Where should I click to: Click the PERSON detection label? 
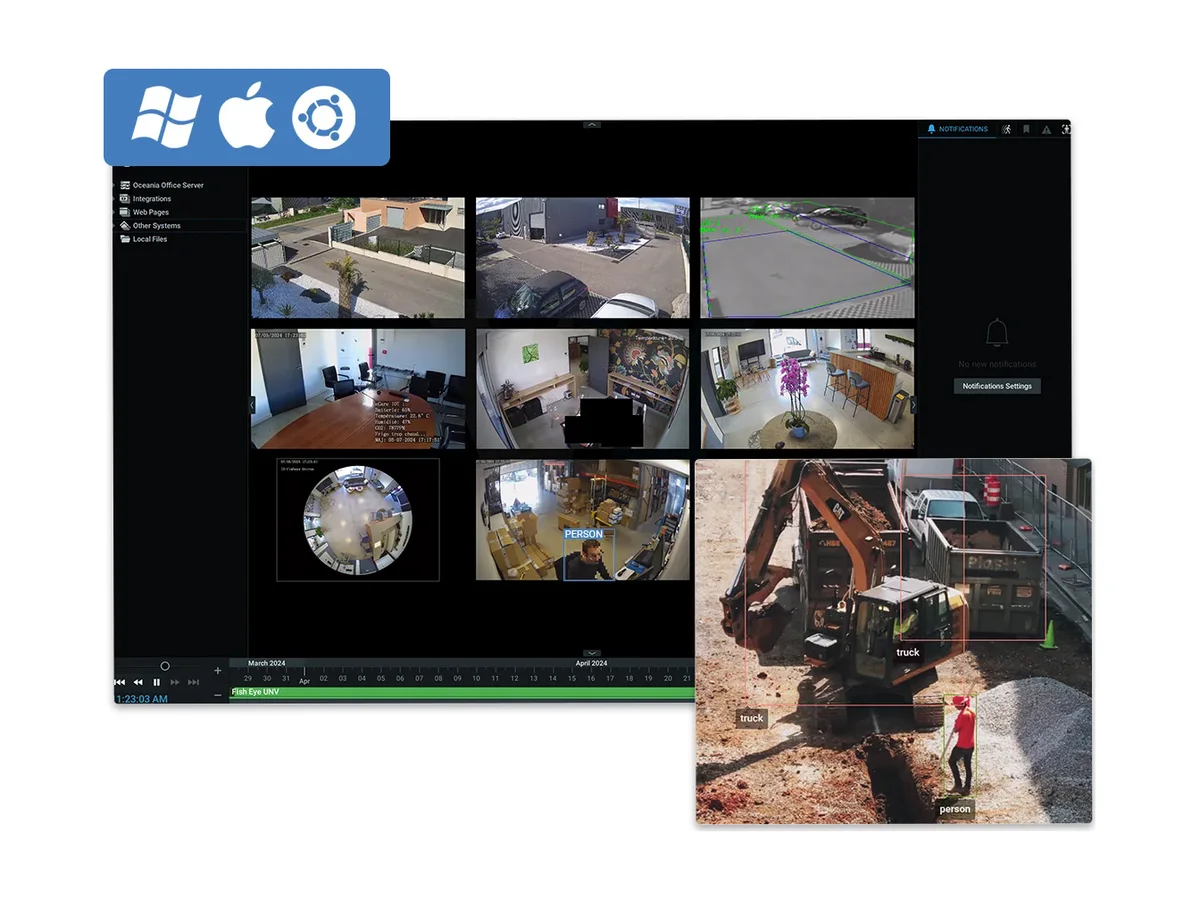pyautogui.click(x=584, y=534)
